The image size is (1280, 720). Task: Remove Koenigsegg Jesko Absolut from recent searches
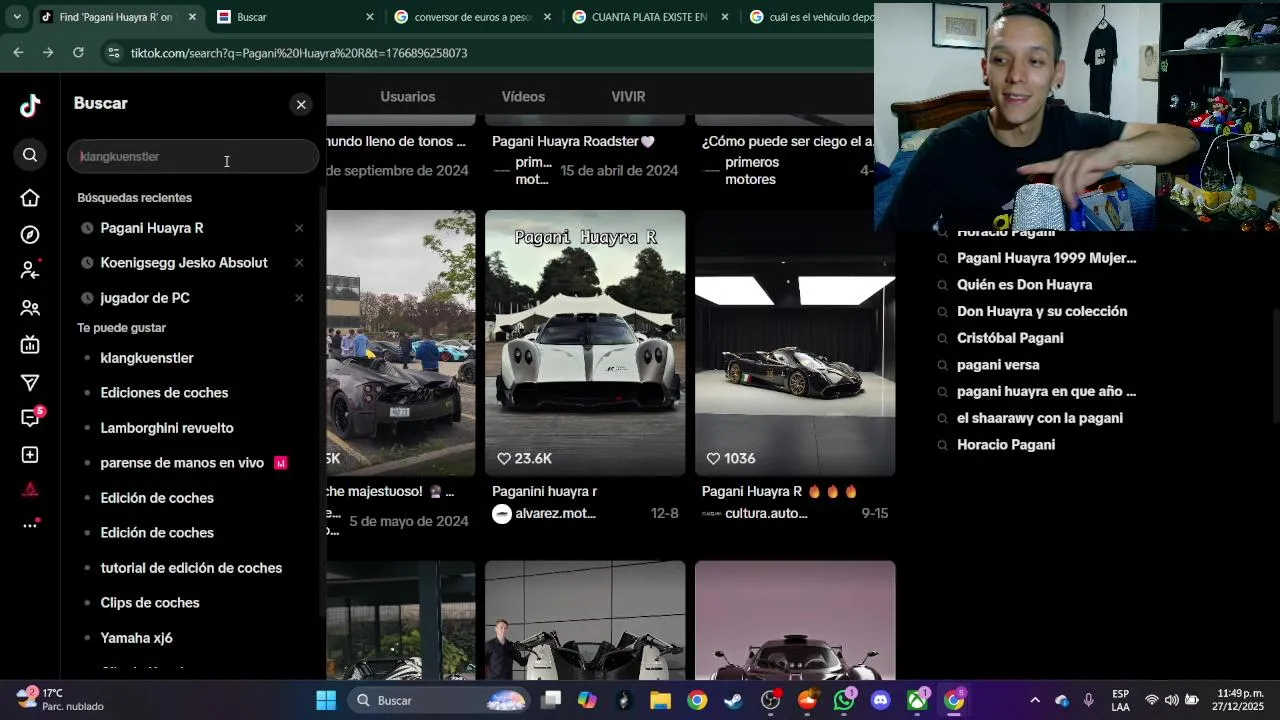[x=299, y=263]
